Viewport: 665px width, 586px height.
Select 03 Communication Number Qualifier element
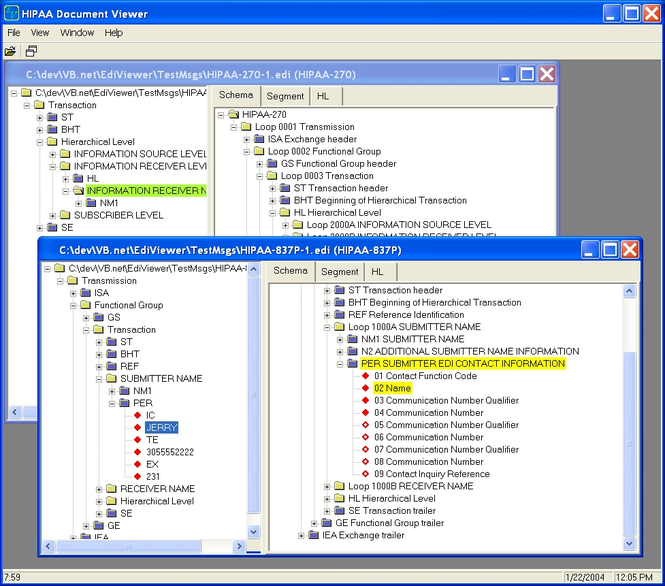[x=446, y=400]
